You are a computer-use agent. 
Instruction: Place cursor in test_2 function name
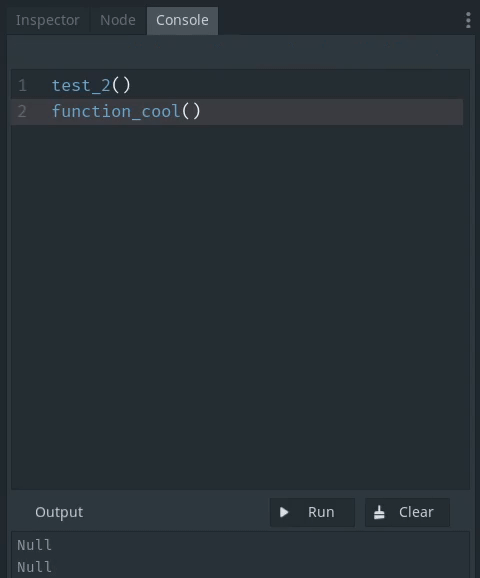pyautogui.click(x=81, y=86)
